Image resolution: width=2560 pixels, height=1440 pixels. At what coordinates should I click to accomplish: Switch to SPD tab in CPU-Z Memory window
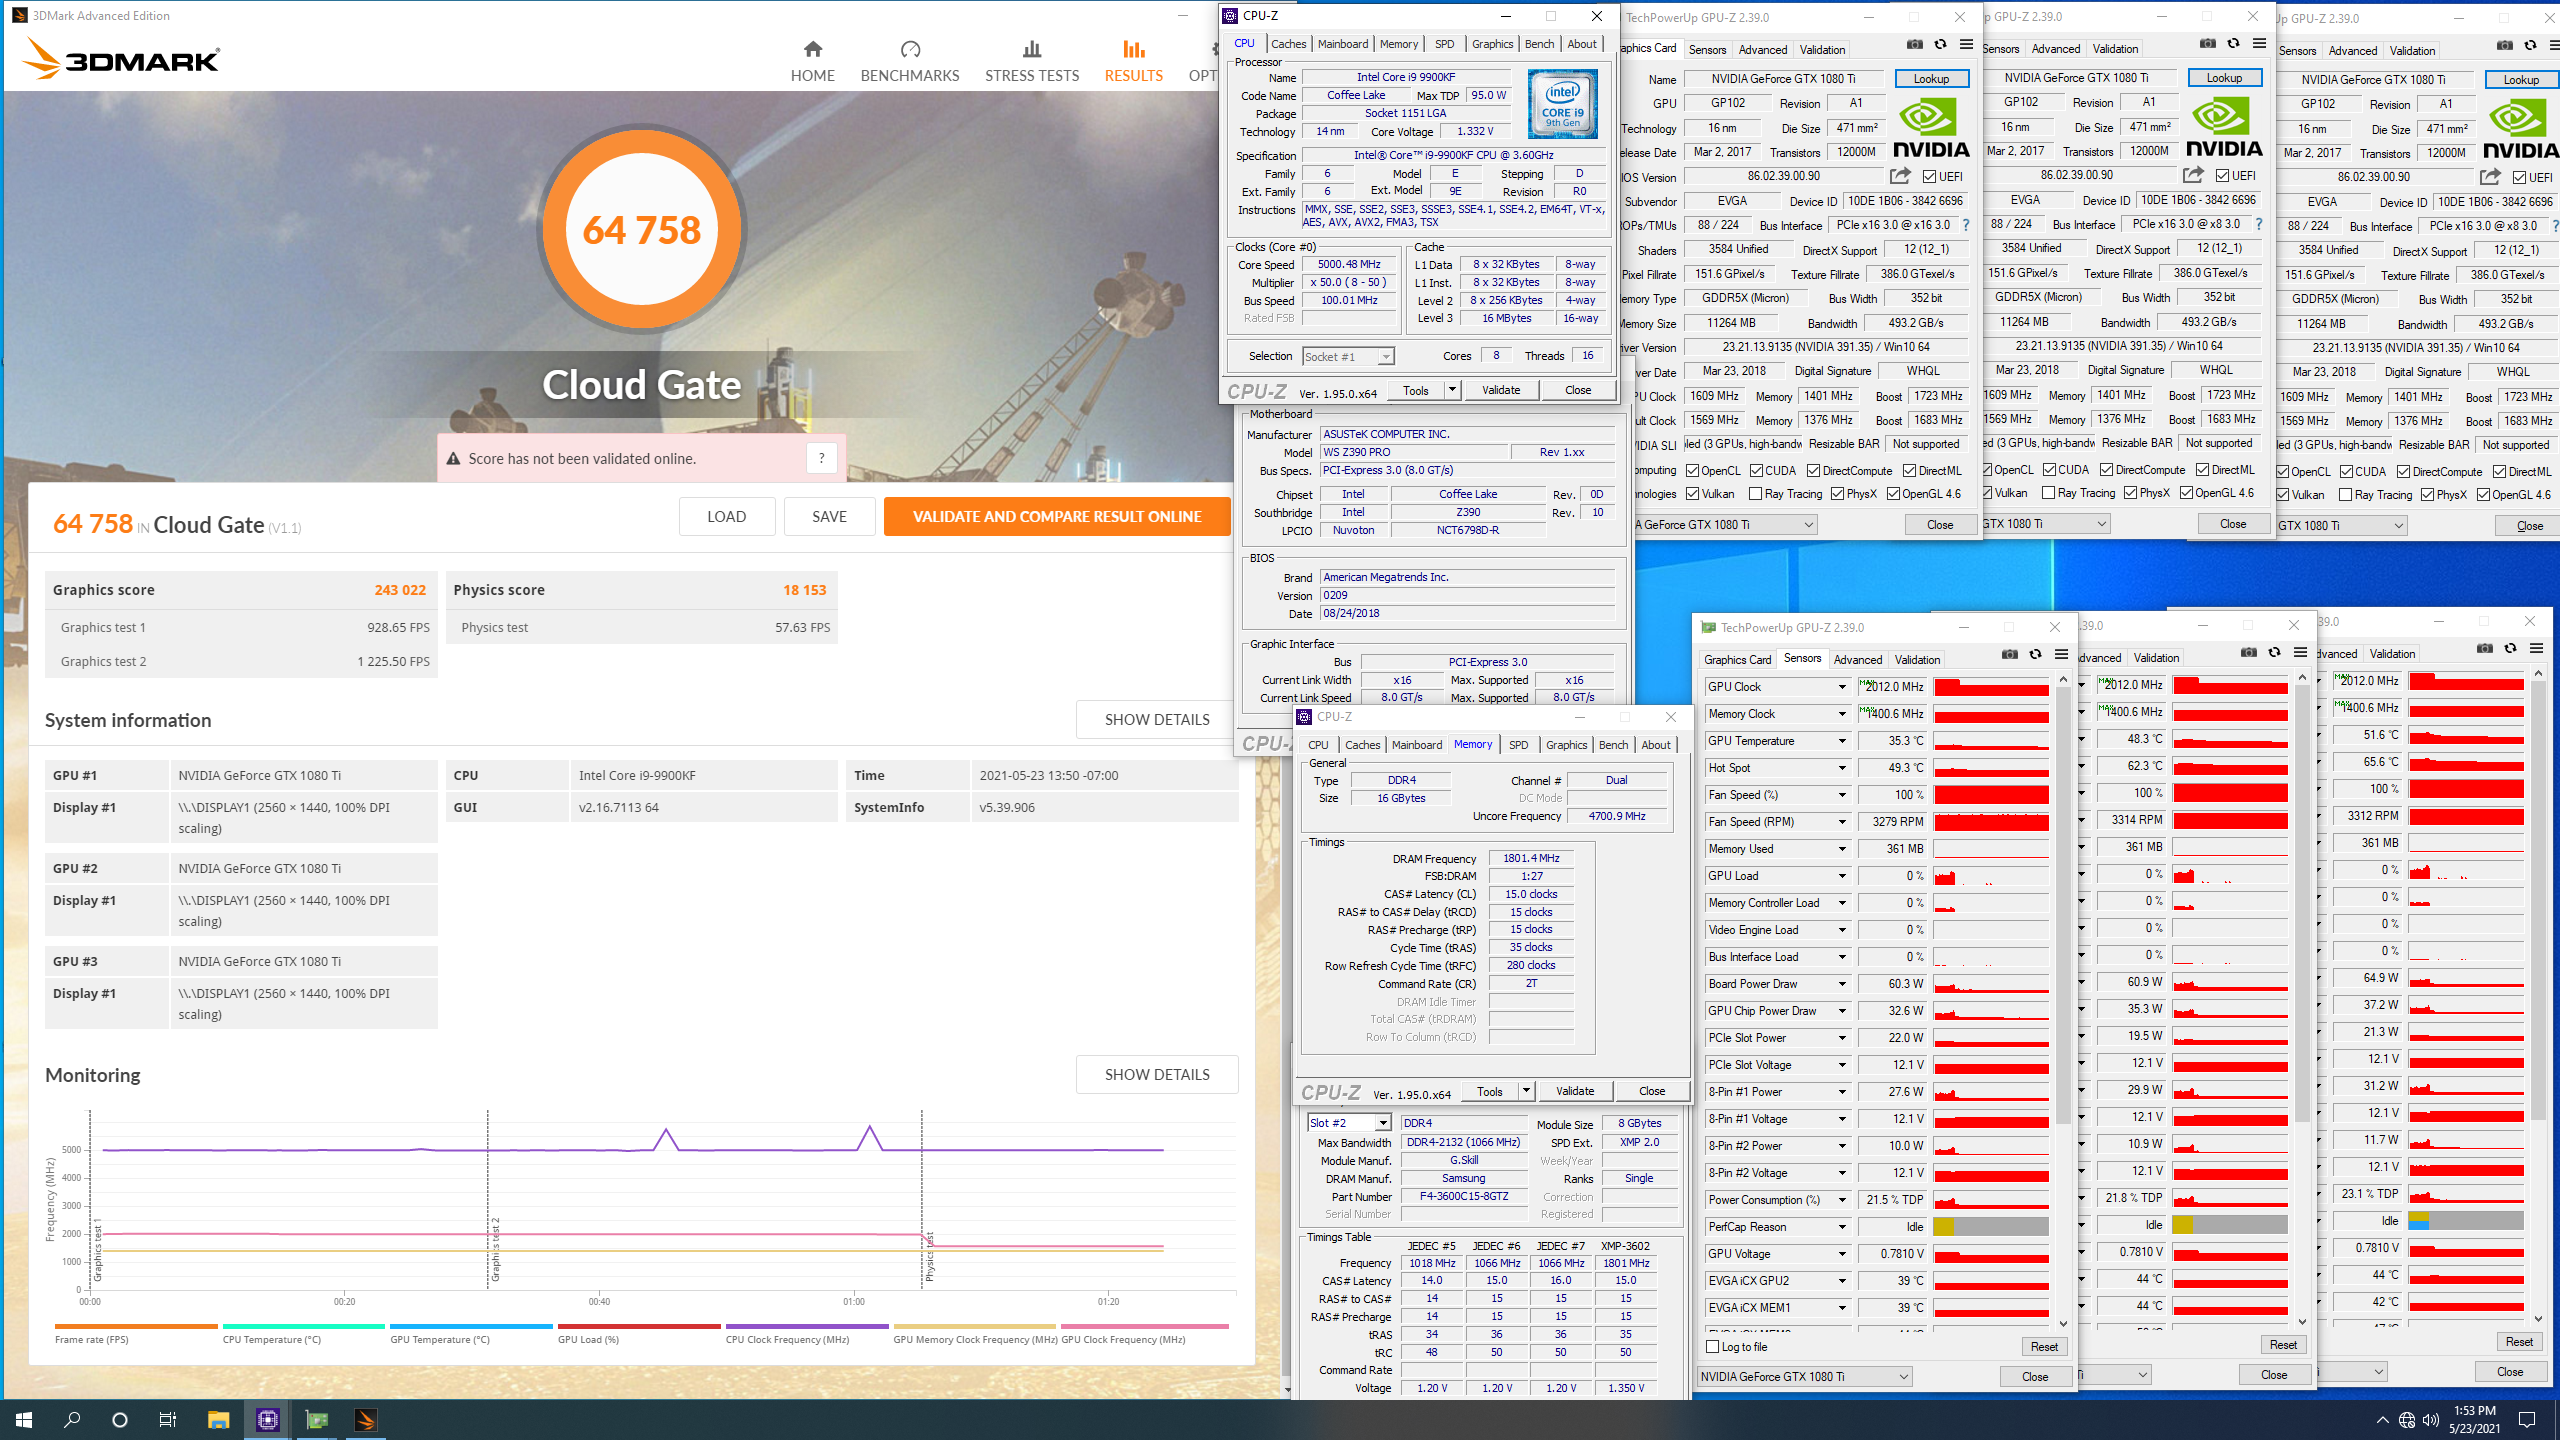pyautogui.click(x=1518, y=745)
